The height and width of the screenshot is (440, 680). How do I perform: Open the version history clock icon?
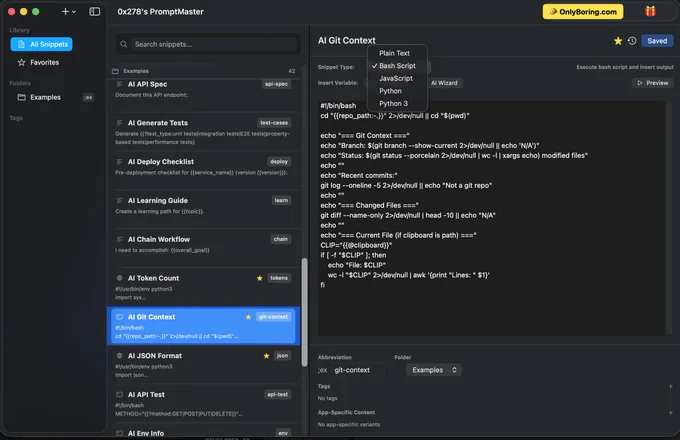[x=632, y=41]
